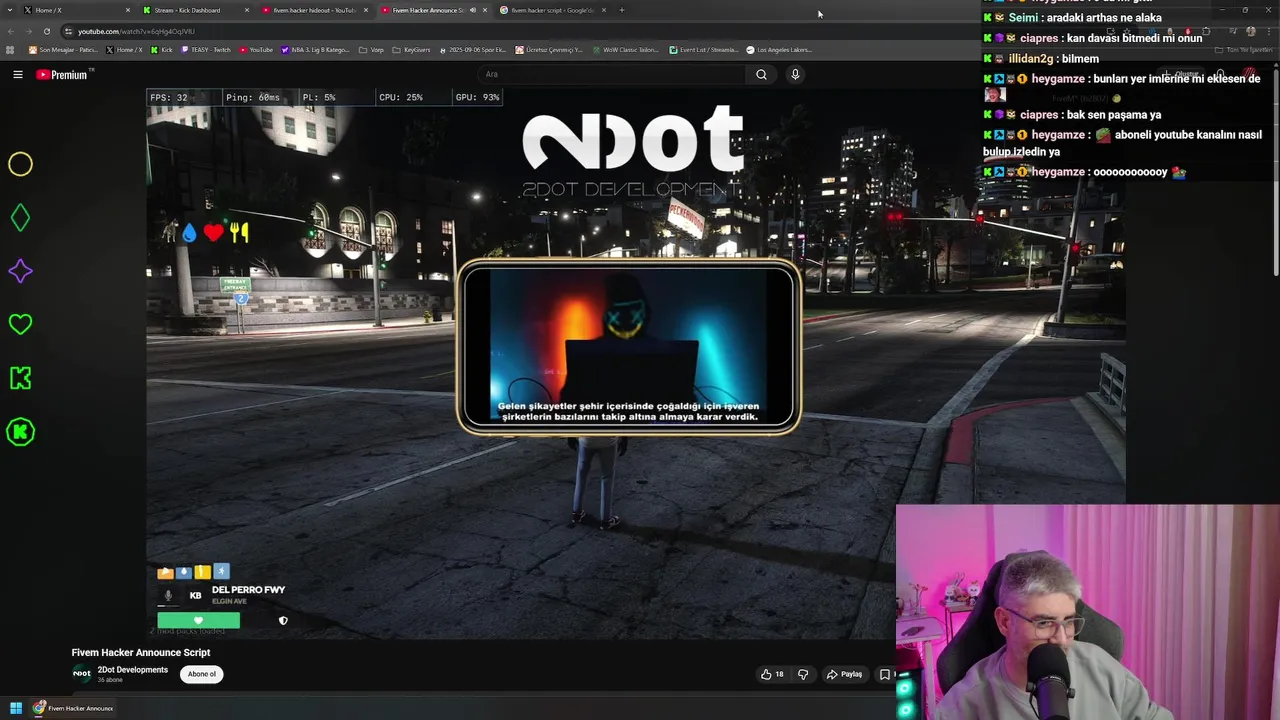This screenshot has width=1280, height=720.
Task: Subscribe using the 'Abone ol' button
Action: point(201,674)
